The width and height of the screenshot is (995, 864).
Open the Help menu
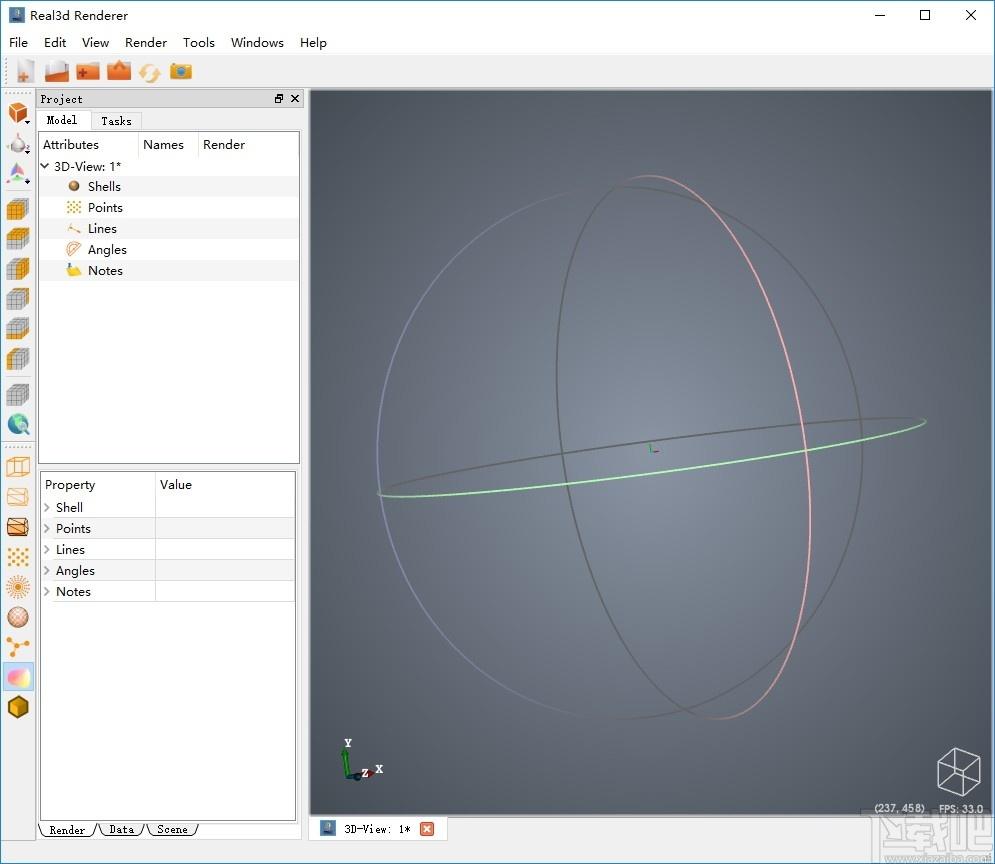click(313, 43)
